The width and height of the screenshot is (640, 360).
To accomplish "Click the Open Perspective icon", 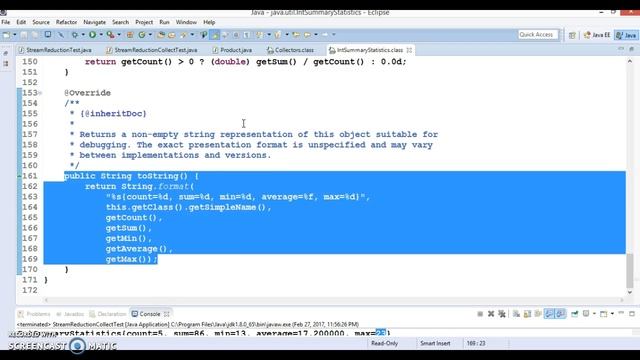I will coord(572,36).
